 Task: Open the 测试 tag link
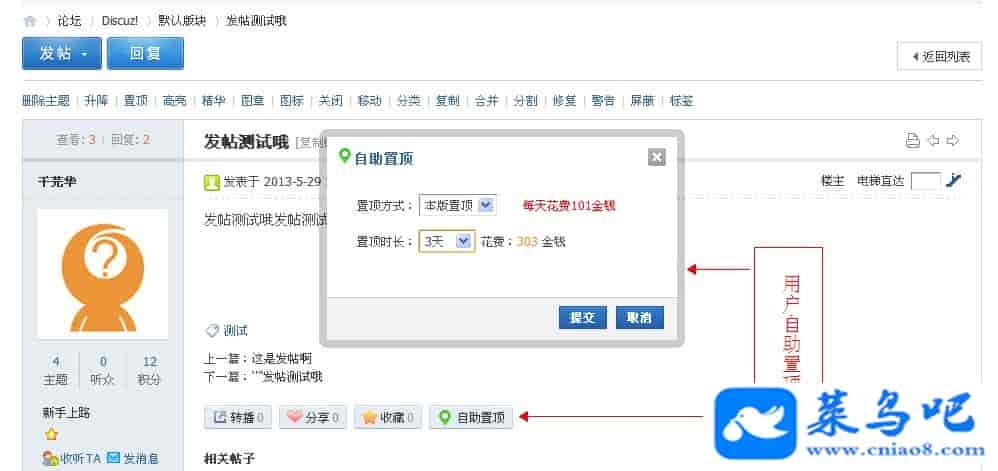point(235,331)
